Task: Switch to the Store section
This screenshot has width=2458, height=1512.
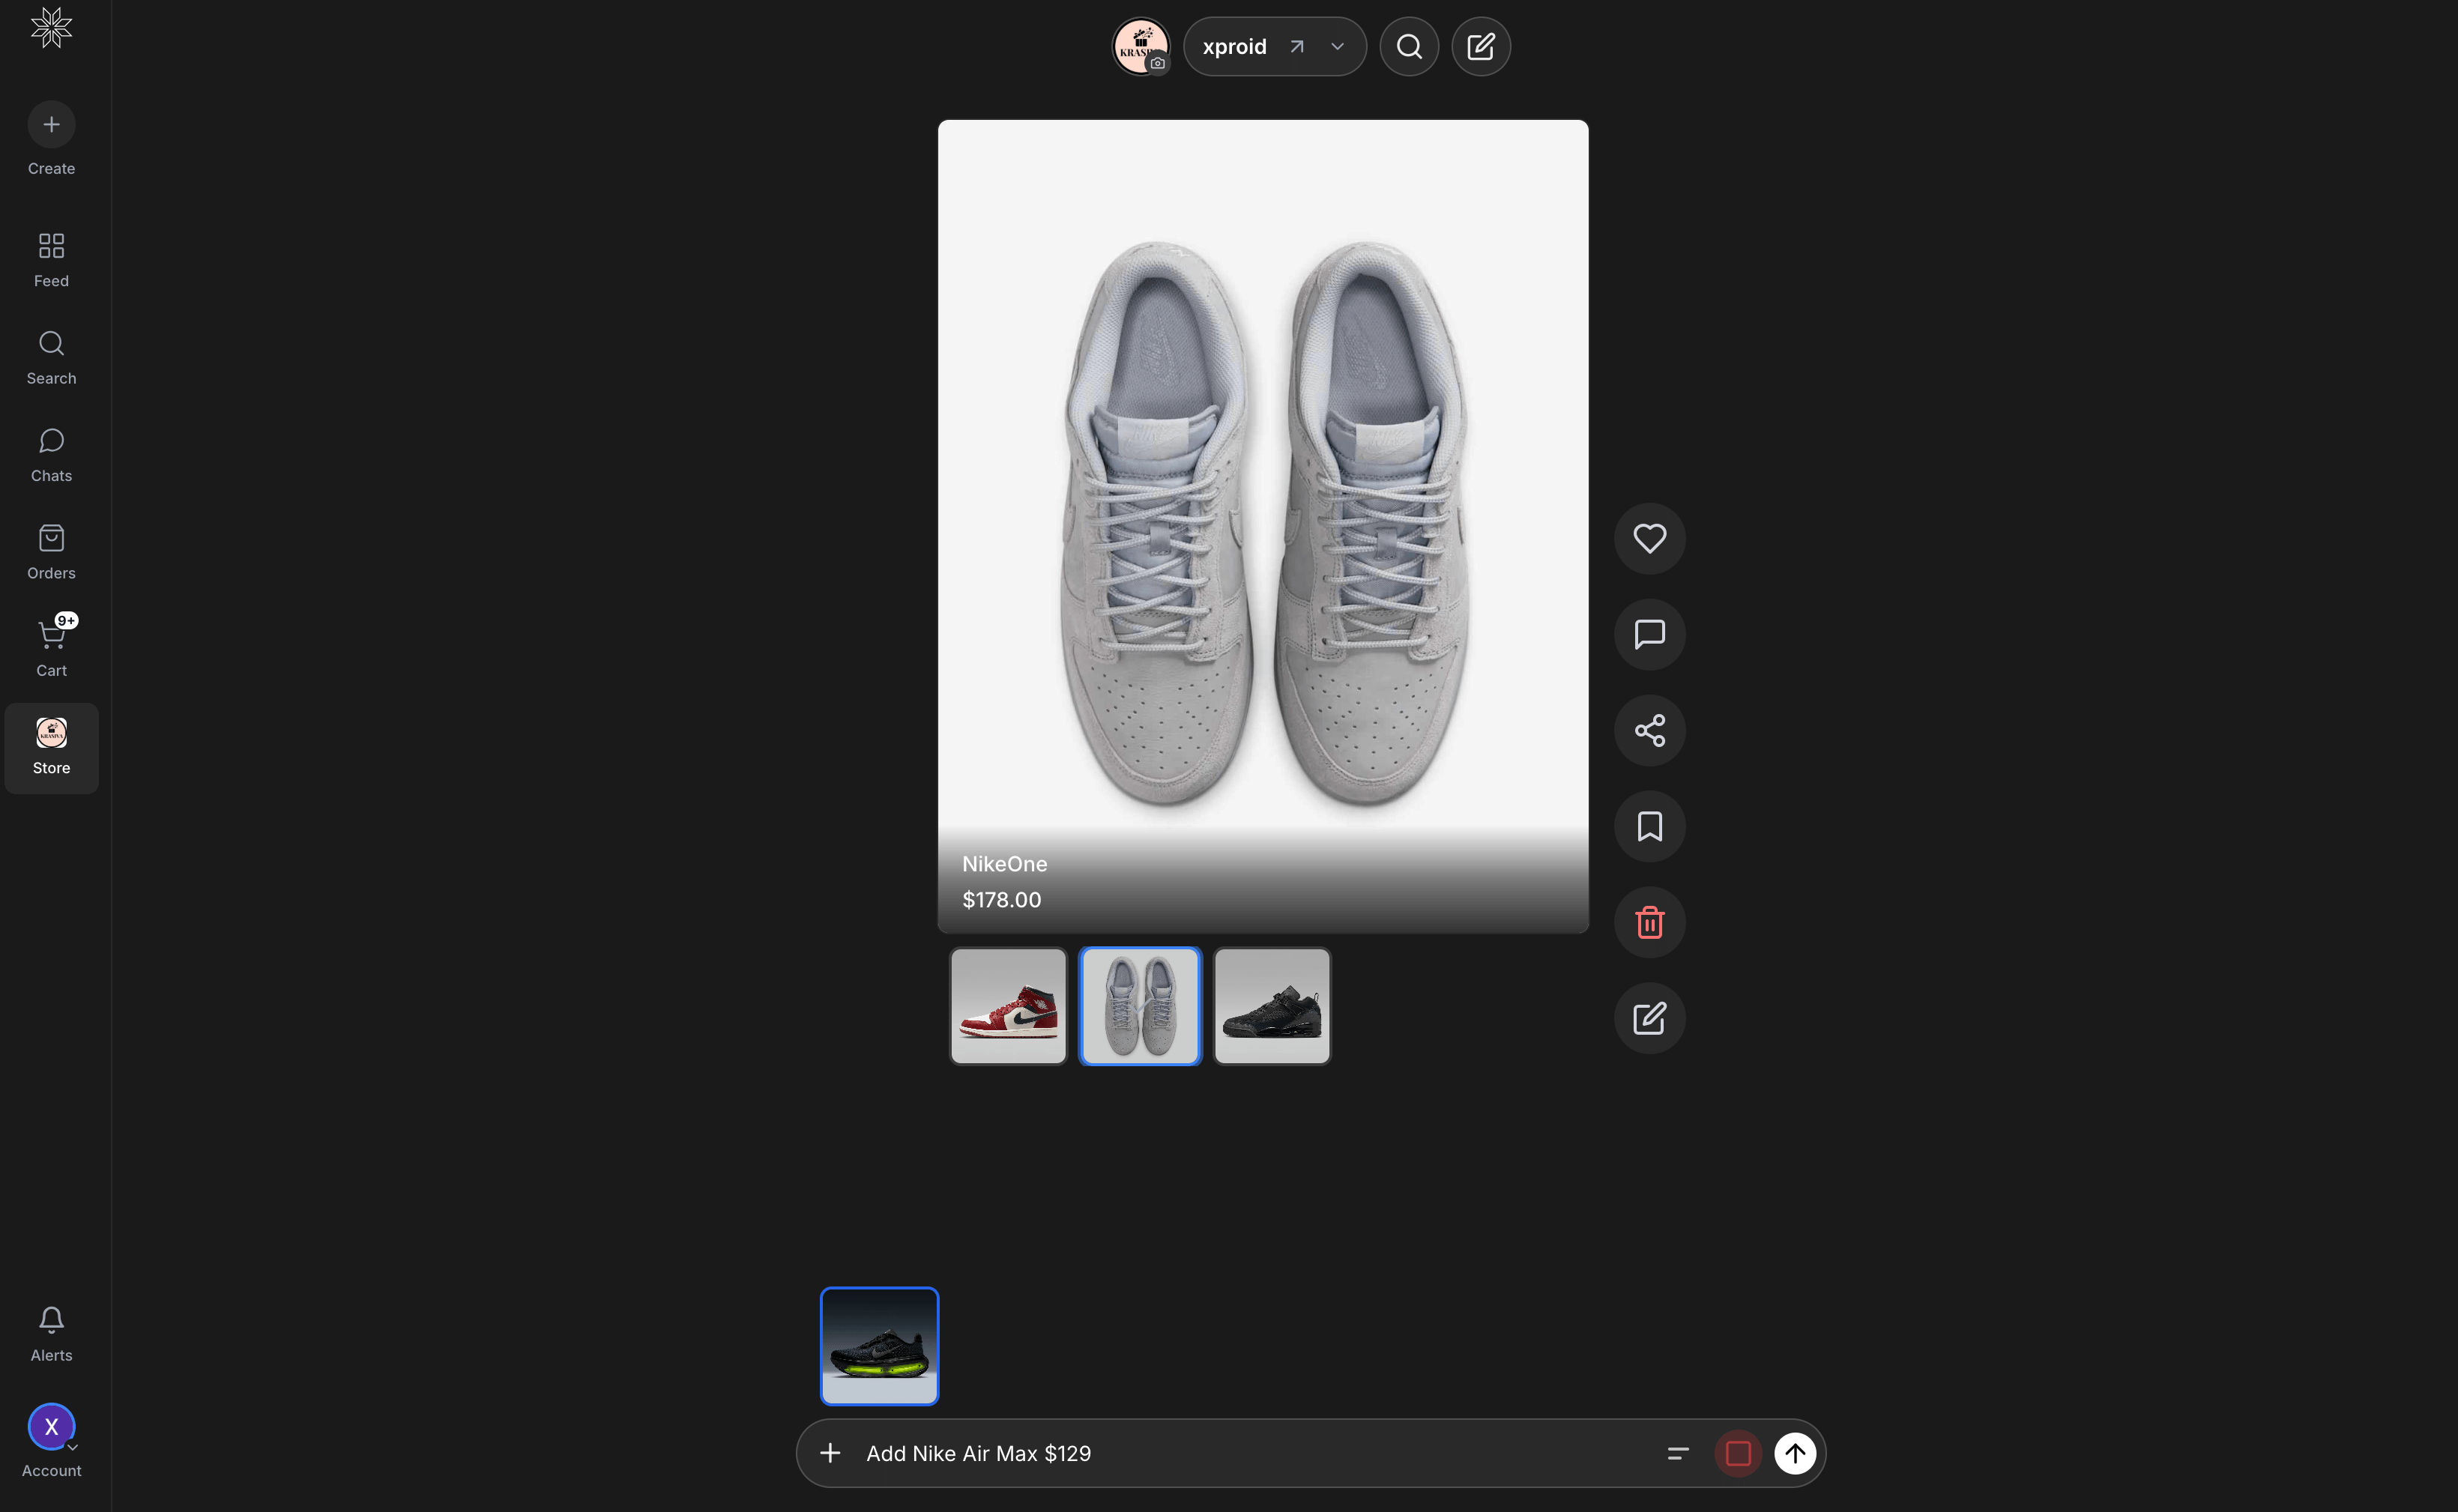Action: click(51, 747)
